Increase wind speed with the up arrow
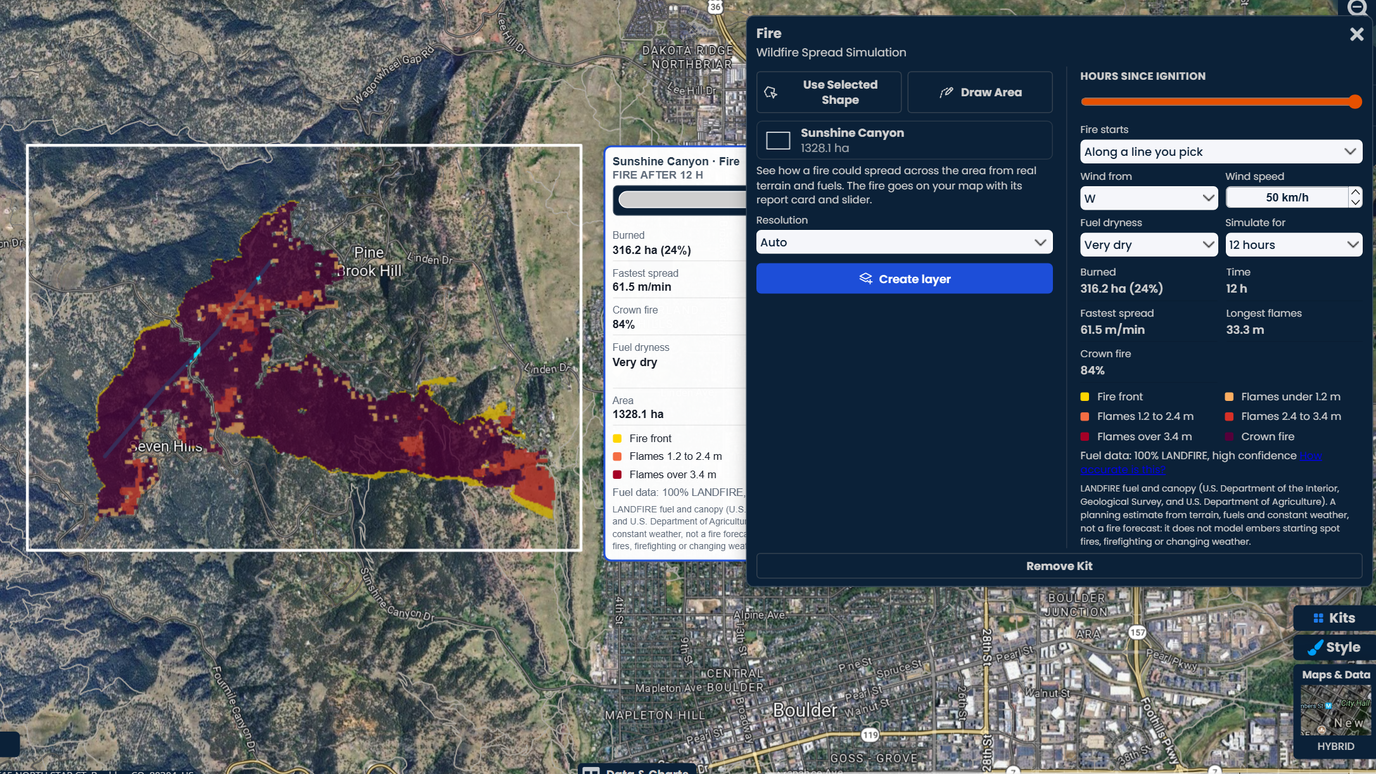 1355,192
